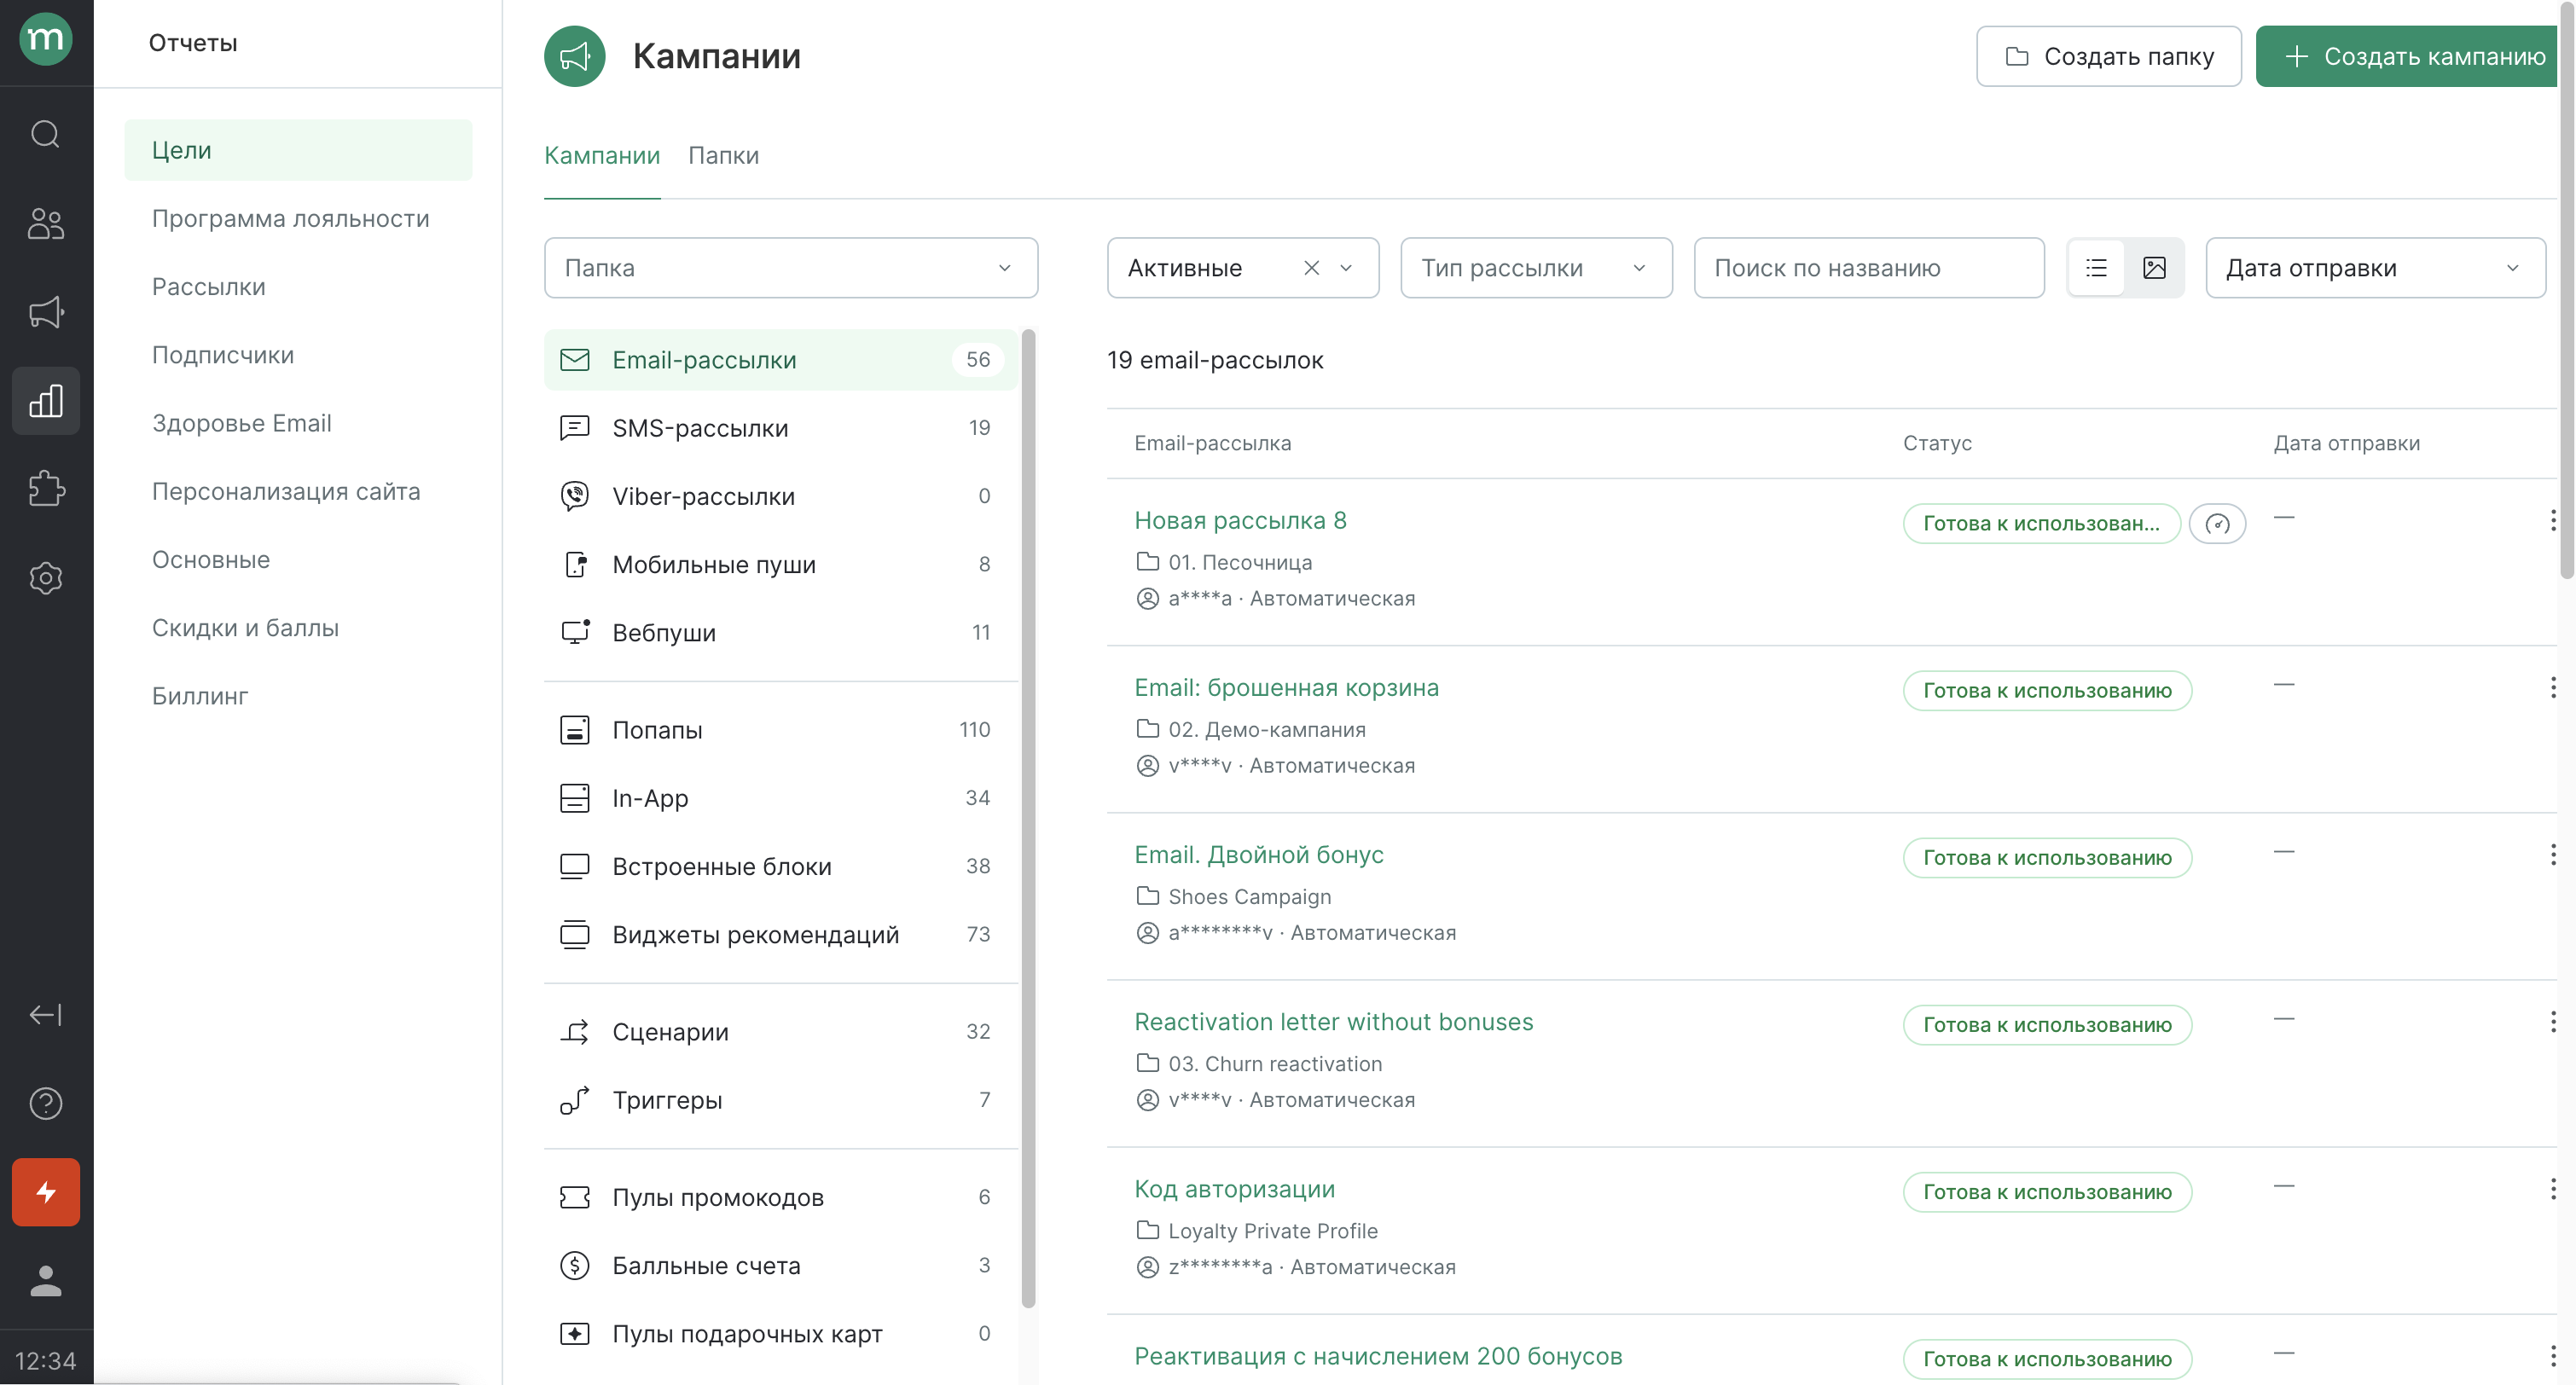Viewport: 2576px width, 1385px height.
Task: Open the integrations puzzle icon
Action: point(46,489)
